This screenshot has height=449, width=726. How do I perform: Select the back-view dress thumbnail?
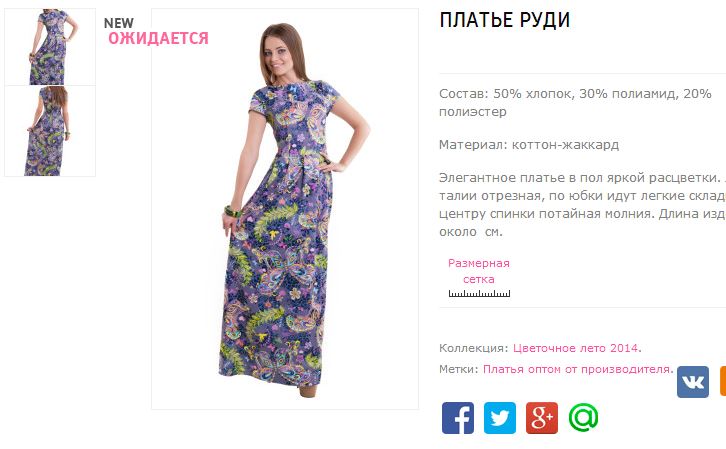pyautogui.click(x=50, y=131)
